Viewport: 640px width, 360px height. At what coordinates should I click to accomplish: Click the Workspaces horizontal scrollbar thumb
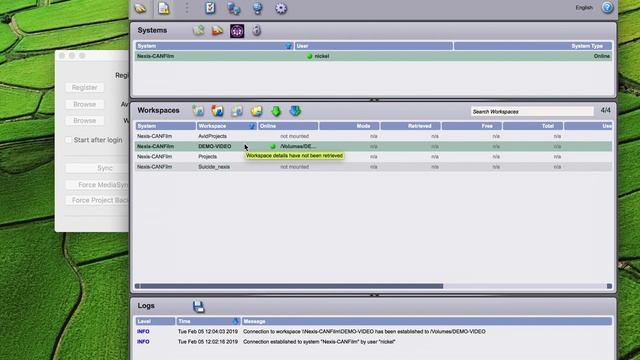(x=291, y=286)
